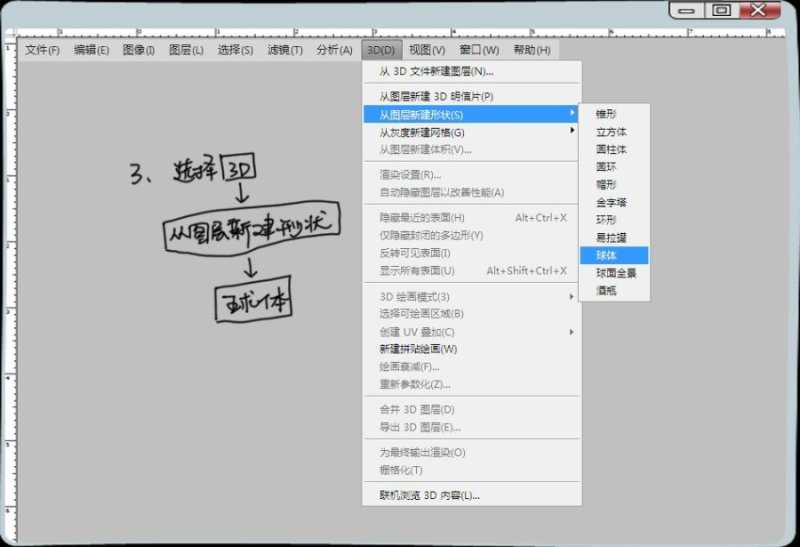Click 从图层新建 3D 明信片(P)

point(436,97)
